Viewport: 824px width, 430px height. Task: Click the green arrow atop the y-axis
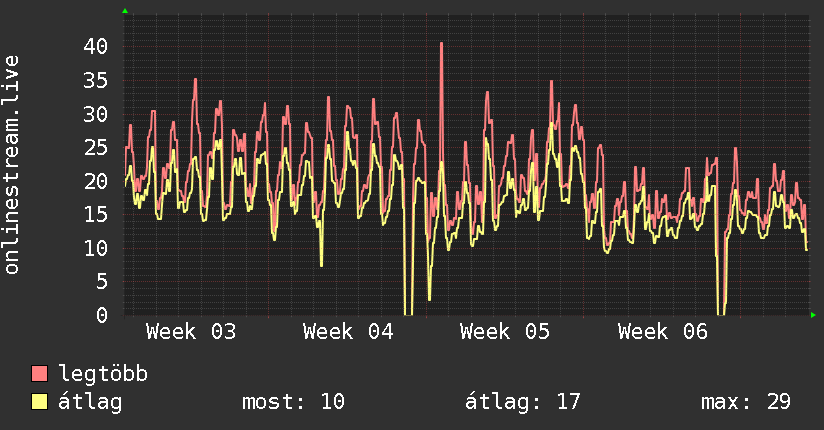(125, 11)
